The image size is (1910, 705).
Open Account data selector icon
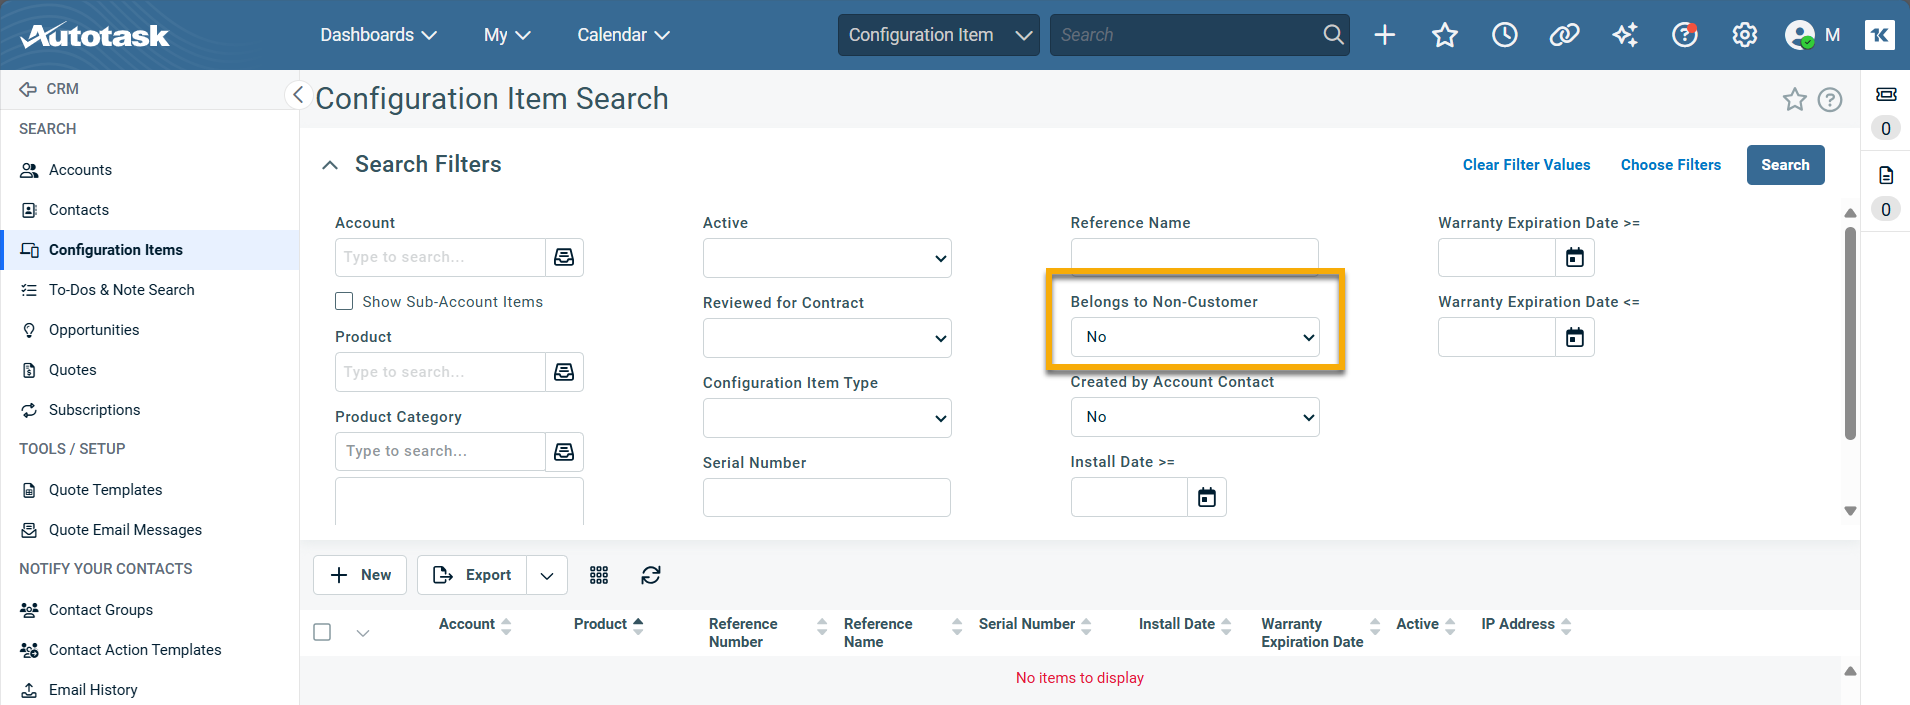(564, 257)
